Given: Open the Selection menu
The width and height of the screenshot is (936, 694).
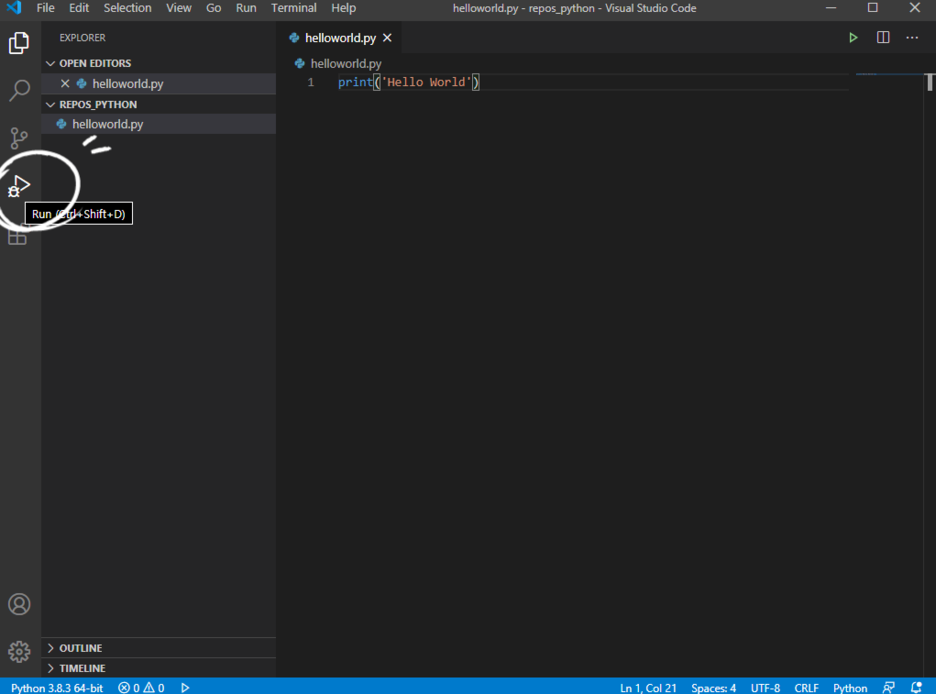Looking at the screenshot, I should pos(128,8).
